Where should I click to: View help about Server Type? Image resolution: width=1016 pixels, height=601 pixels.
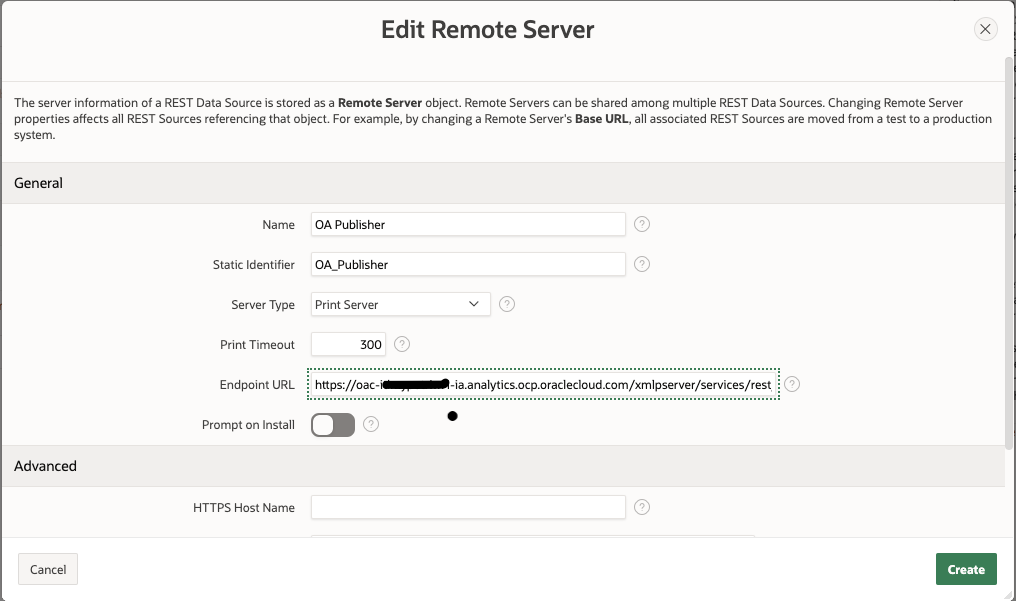click(x=507, y=304)
